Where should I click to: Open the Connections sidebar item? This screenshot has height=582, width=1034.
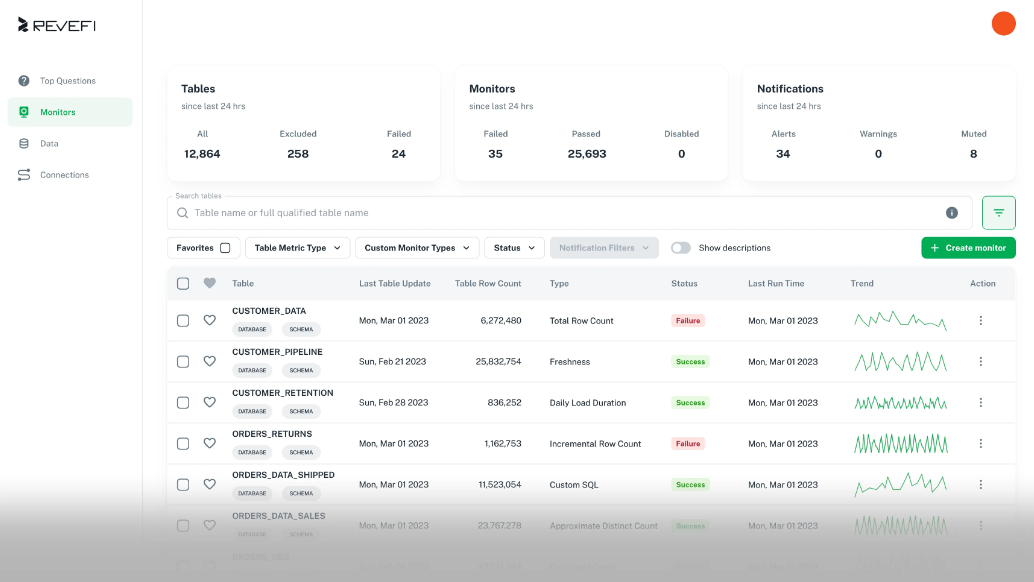[x=64, y=175]
